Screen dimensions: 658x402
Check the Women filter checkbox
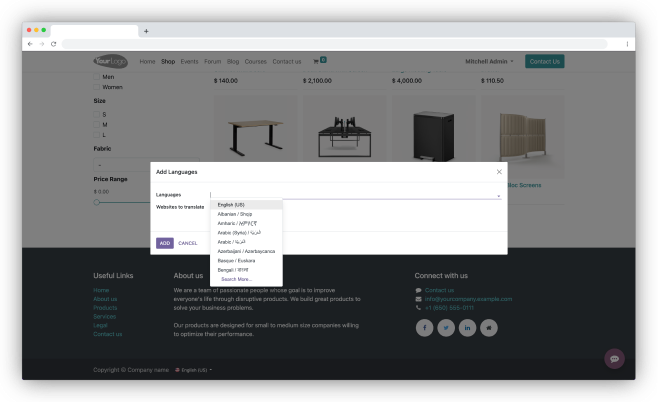(97, 87)
